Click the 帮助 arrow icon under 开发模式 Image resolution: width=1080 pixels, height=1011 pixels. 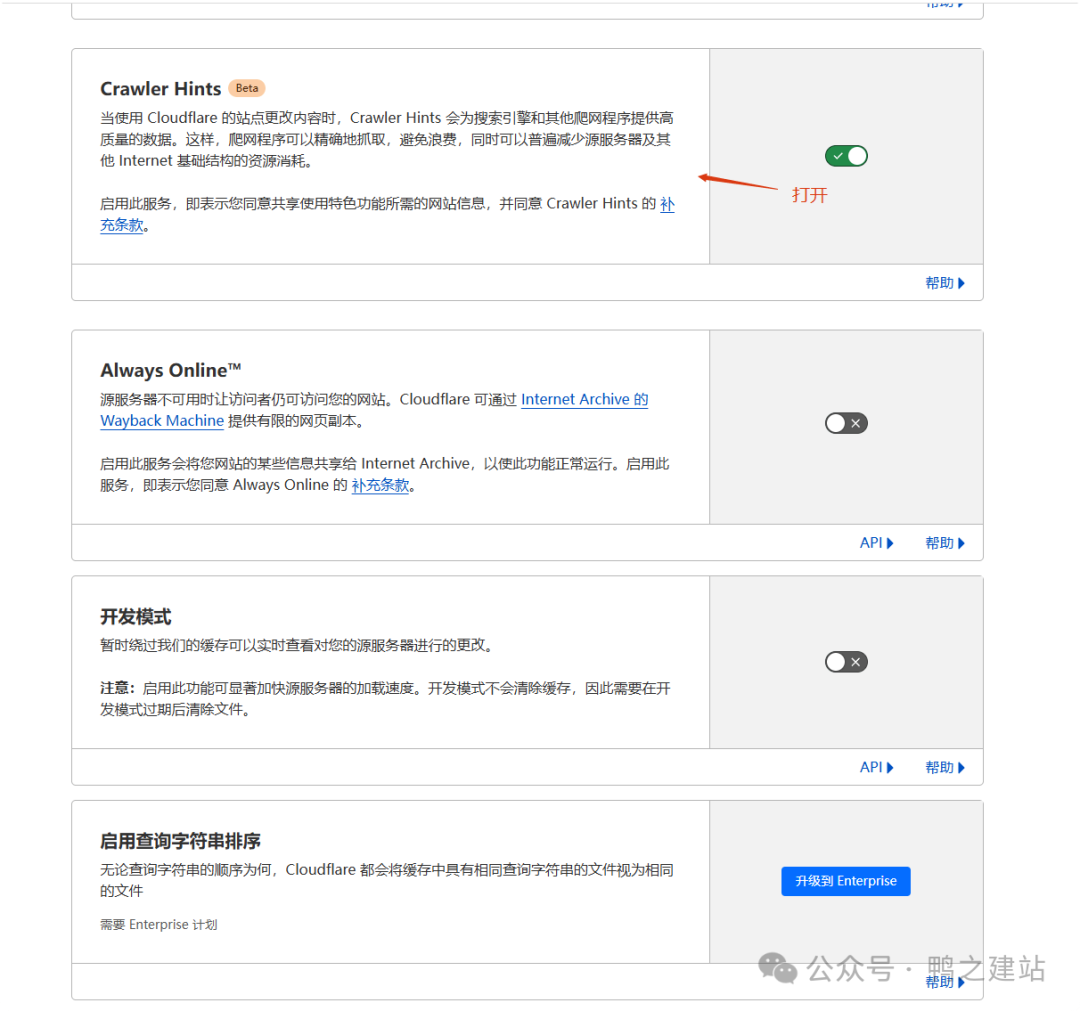(x=962, y=767)
